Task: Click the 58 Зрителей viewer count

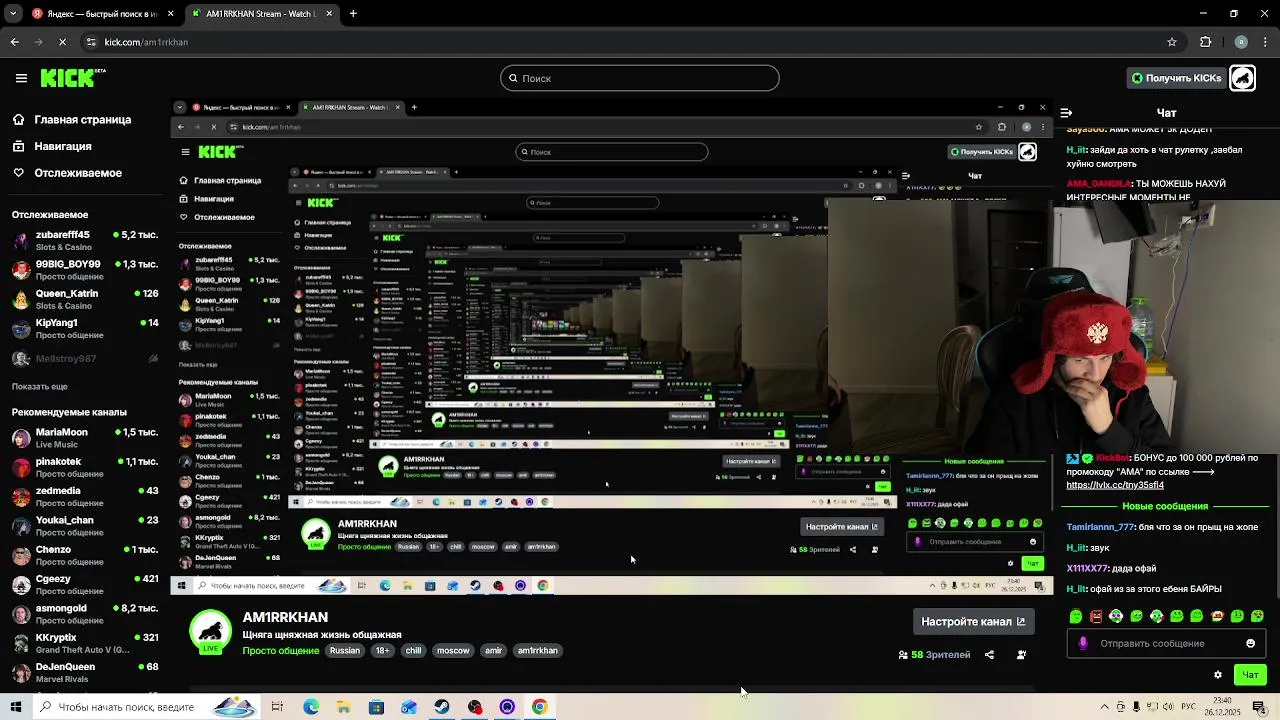Action: 934,655
